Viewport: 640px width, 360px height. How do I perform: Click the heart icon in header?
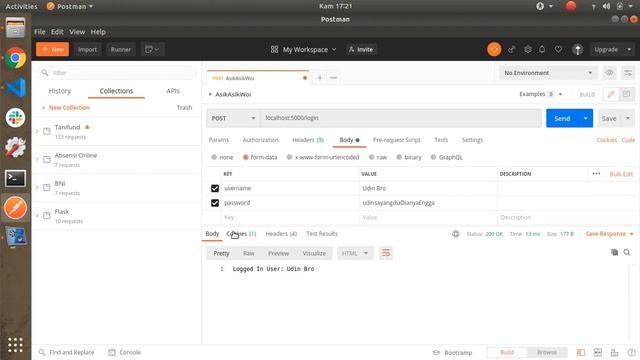coord(558,49)
